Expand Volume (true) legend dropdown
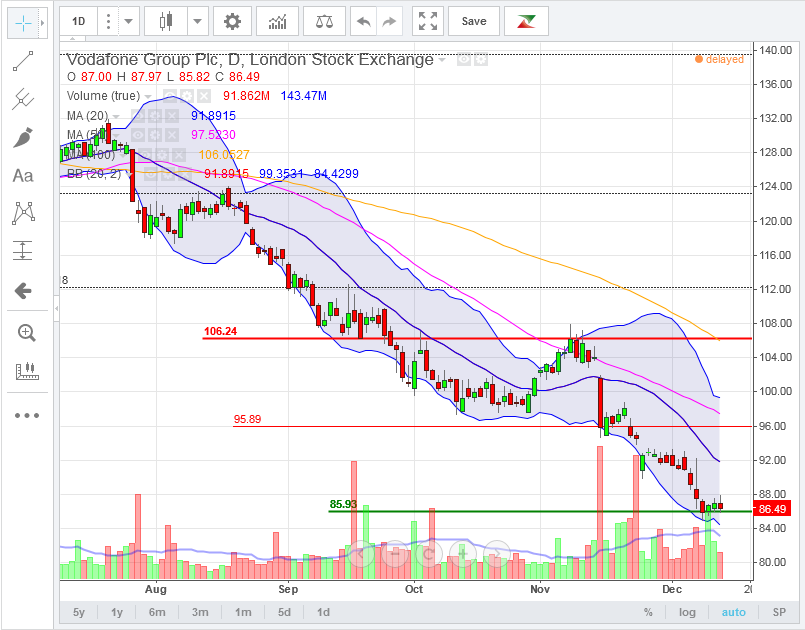The image size is (805, 630). (148, 97)
